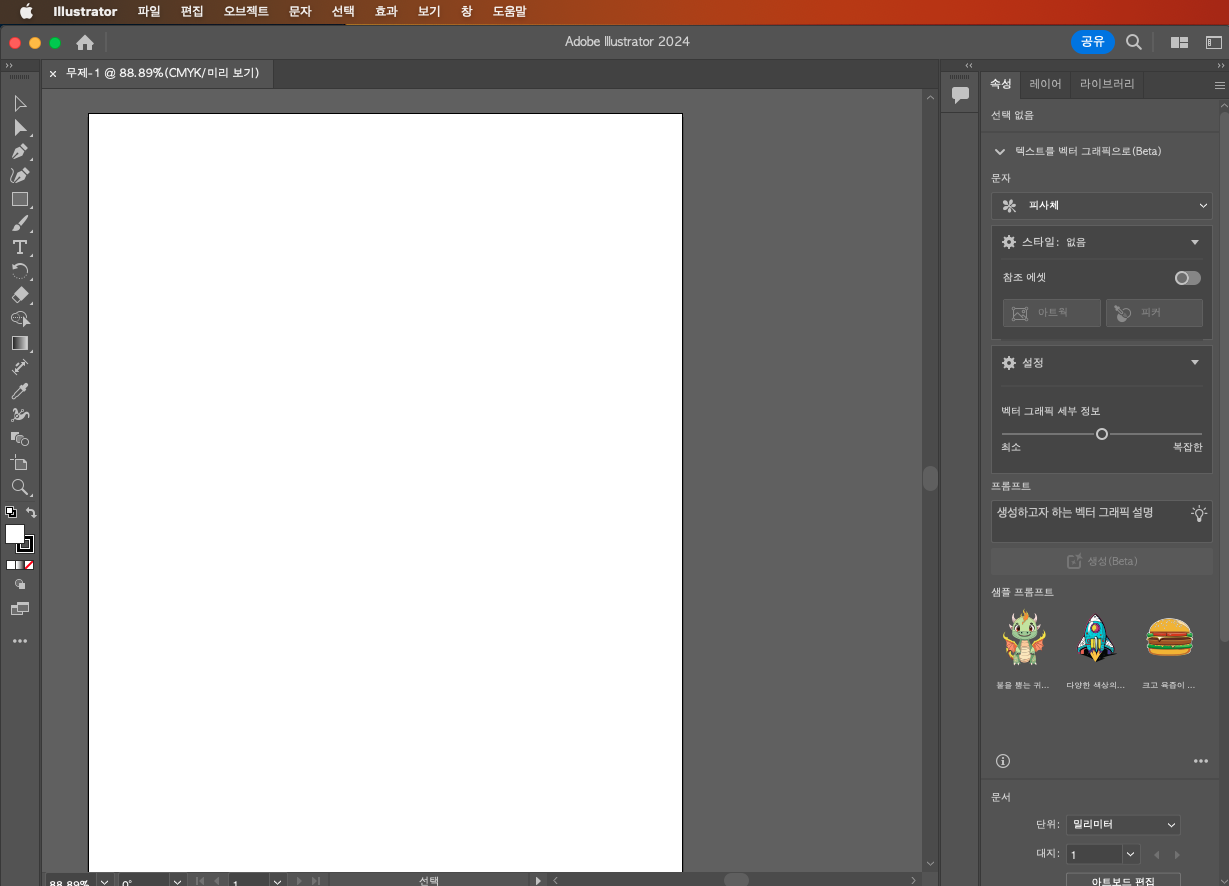Reset to default fill and stroke
Viewport: 1229px width, 886px height.
pyautogui.click(x=10, y=512)
